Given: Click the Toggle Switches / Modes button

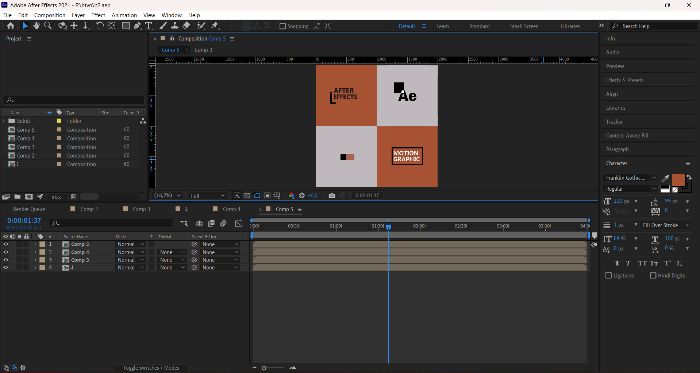Looking at the screenshot, I should point(152,368).
